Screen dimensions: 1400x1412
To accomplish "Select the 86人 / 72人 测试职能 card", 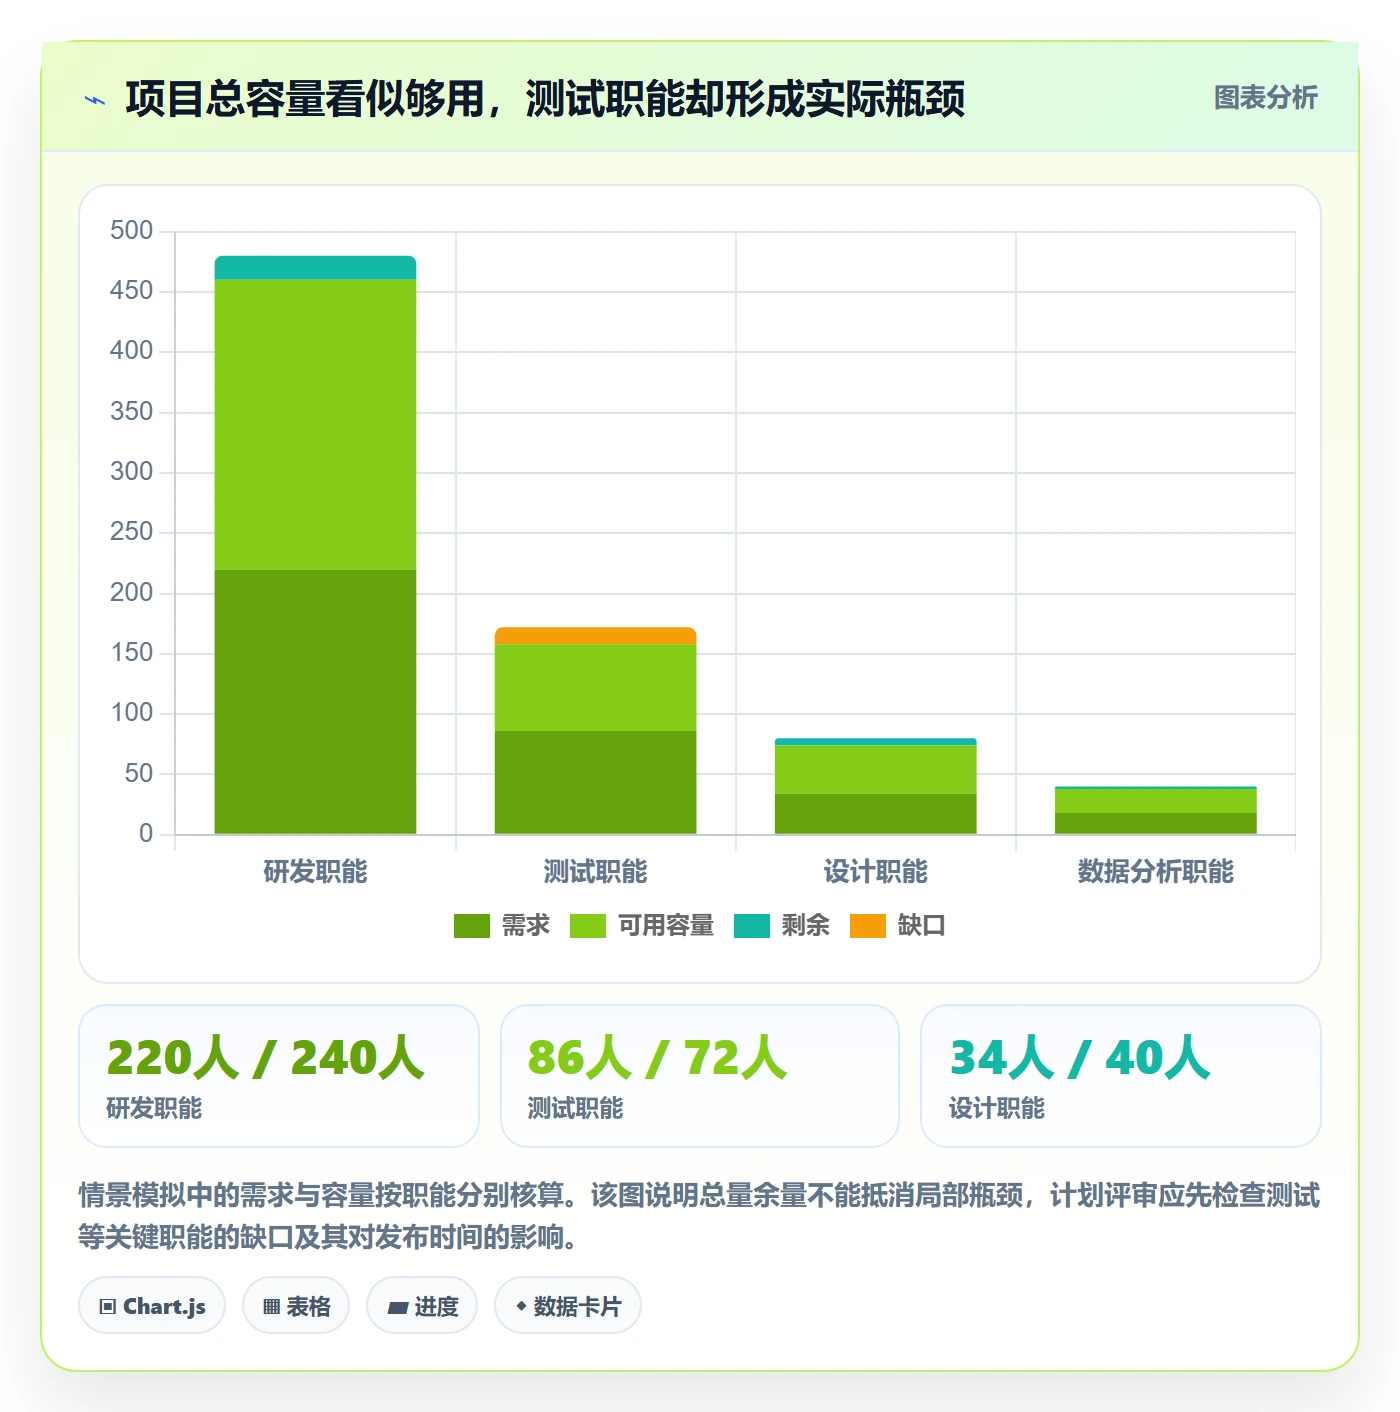I will 700,1076.
